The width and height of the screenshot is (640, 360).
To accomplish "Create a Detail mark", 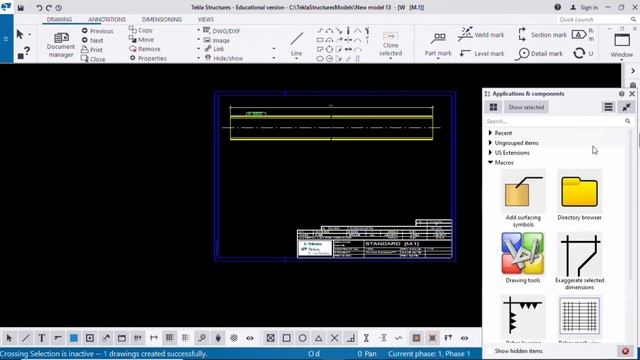I will pos(539,53).
